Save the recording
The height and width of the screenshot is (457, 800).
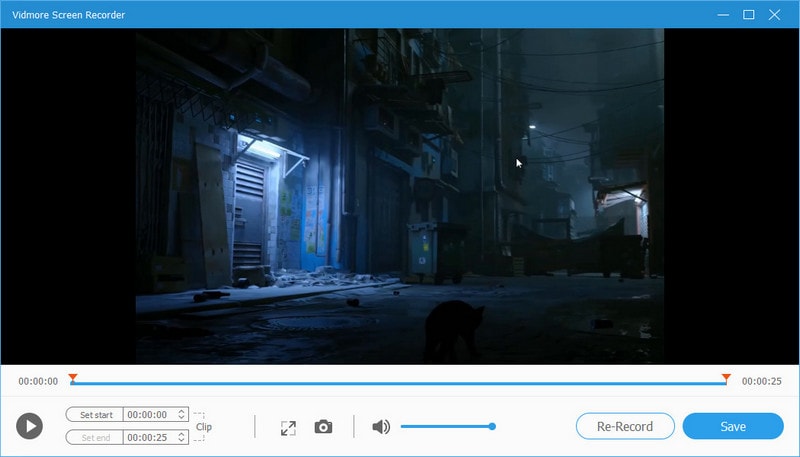click(x=733, y=426)
